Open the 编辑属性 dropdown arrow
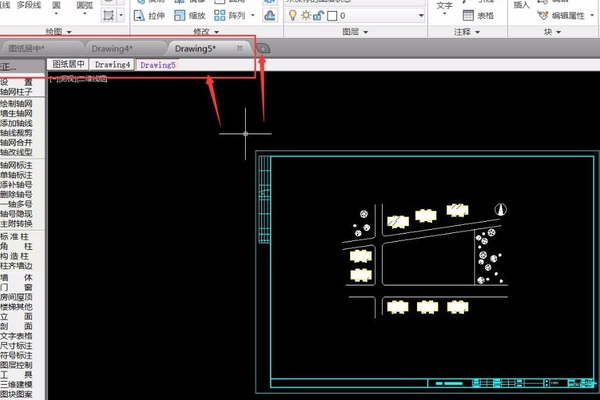Screen dimensions: 600x400 (592, 16)
